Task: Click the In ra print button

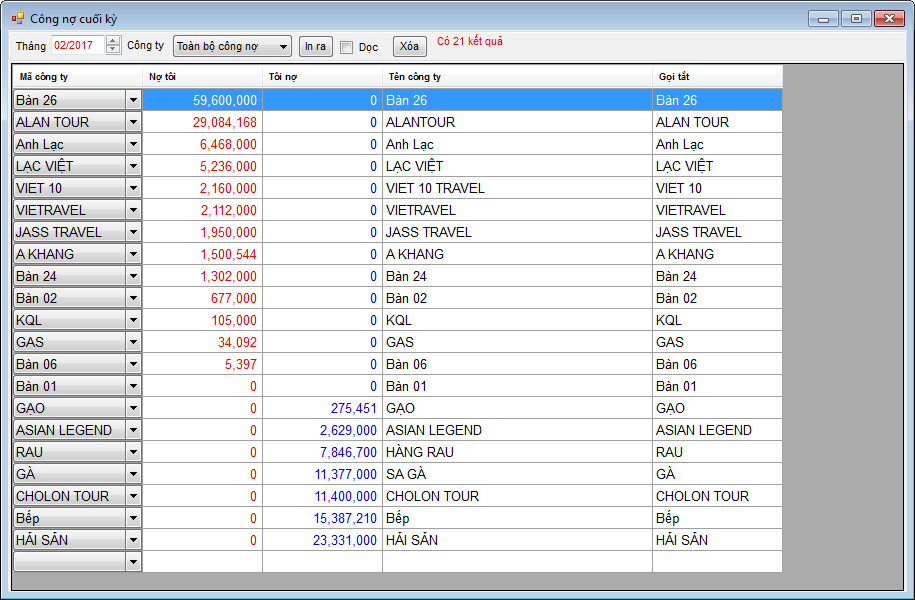Action: point(315,46)
